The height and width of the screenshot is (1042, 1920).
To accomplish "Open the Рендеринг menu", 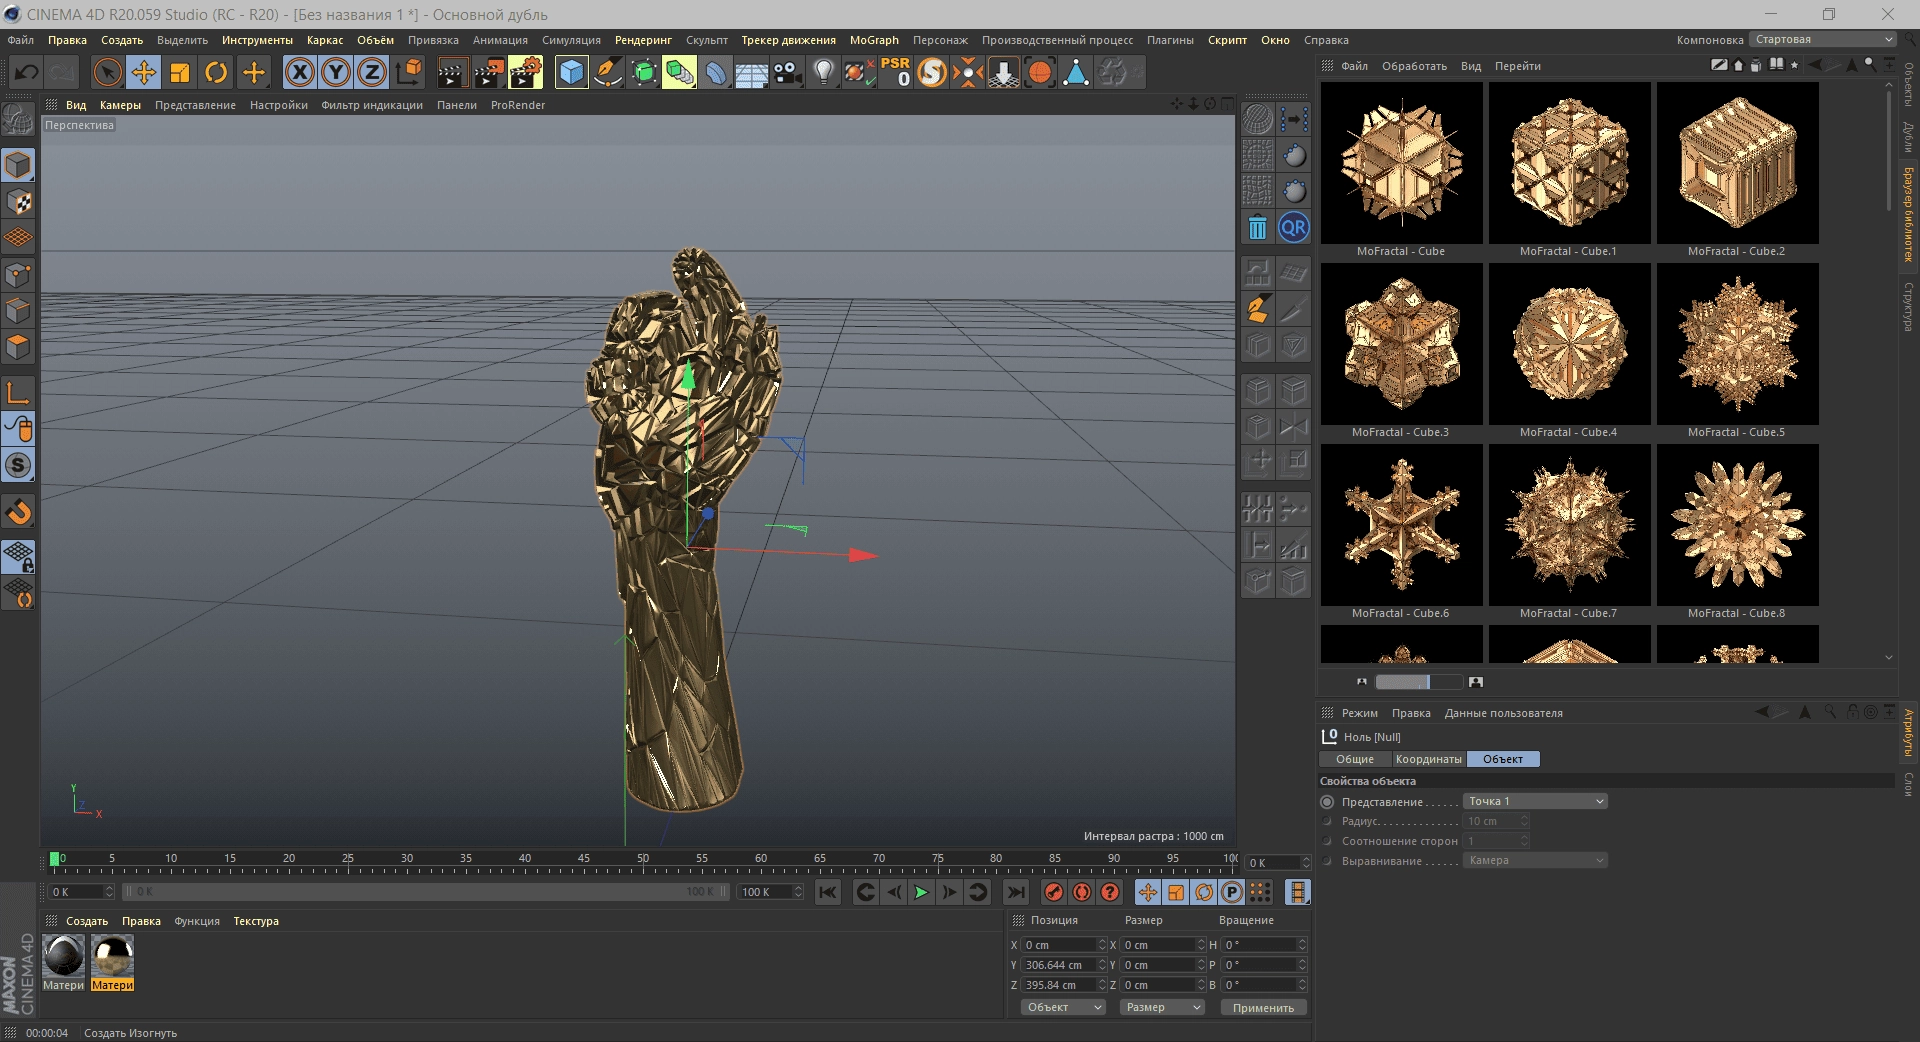I will click(x=643, y=40).
